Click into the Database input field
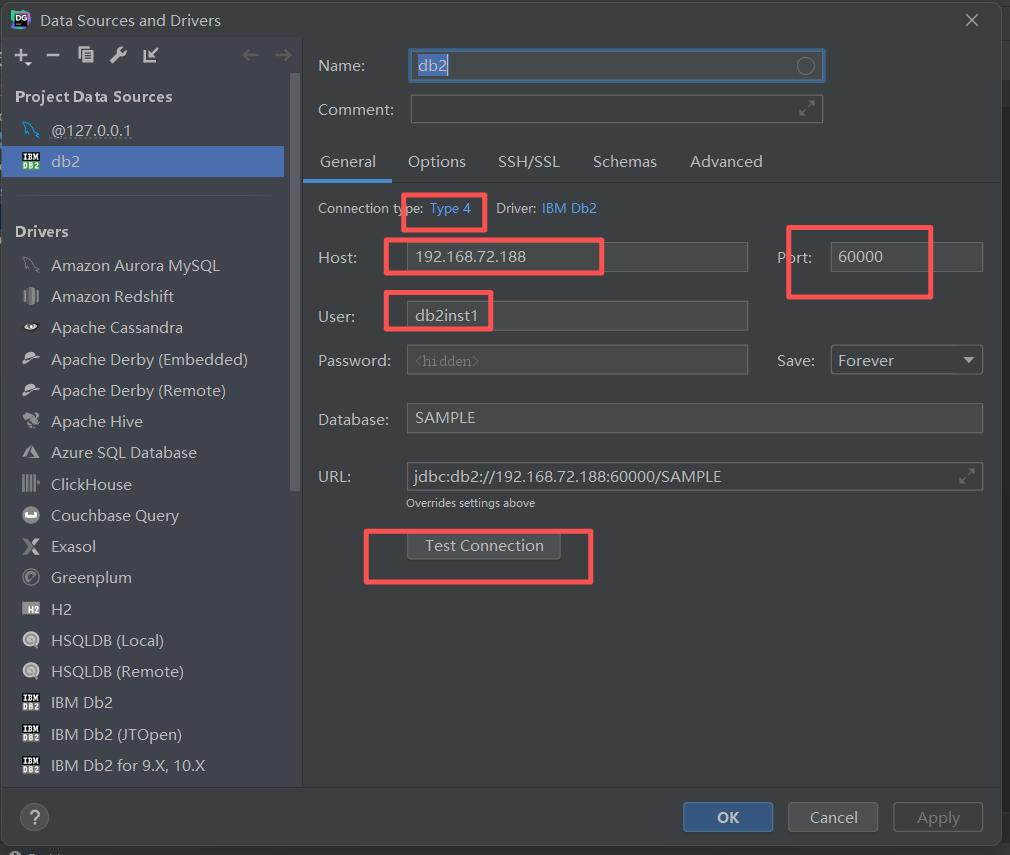 [694, 418]
